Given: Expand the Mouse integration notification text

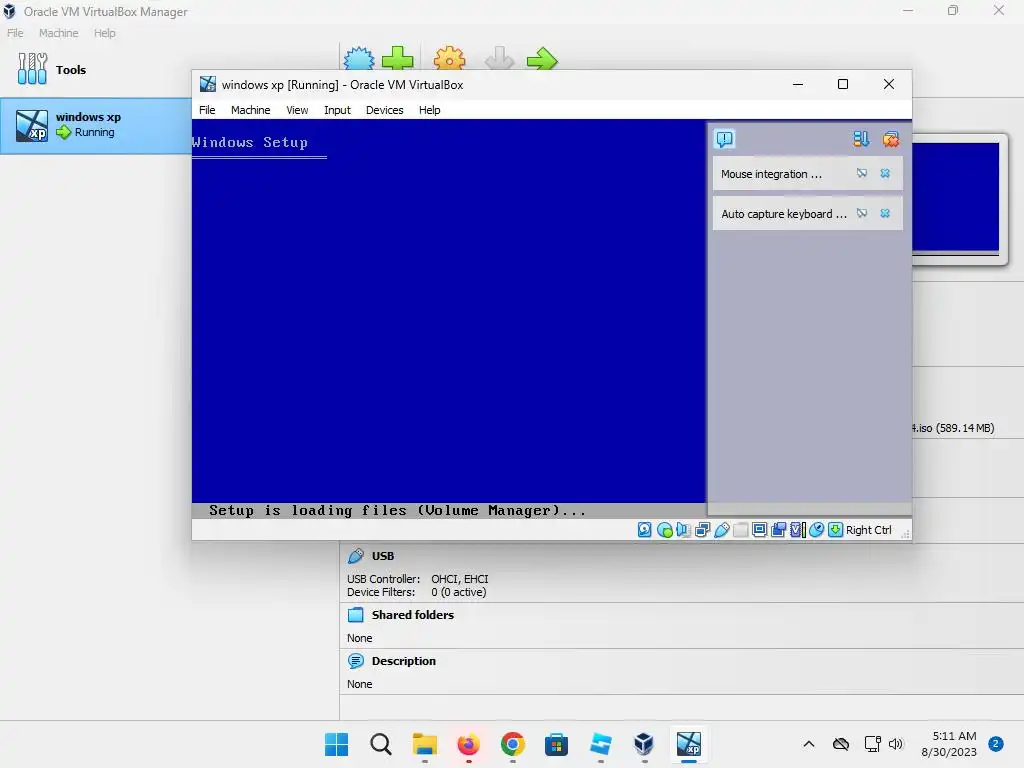Looking at the screenshot, I should [x=771, y=174].
